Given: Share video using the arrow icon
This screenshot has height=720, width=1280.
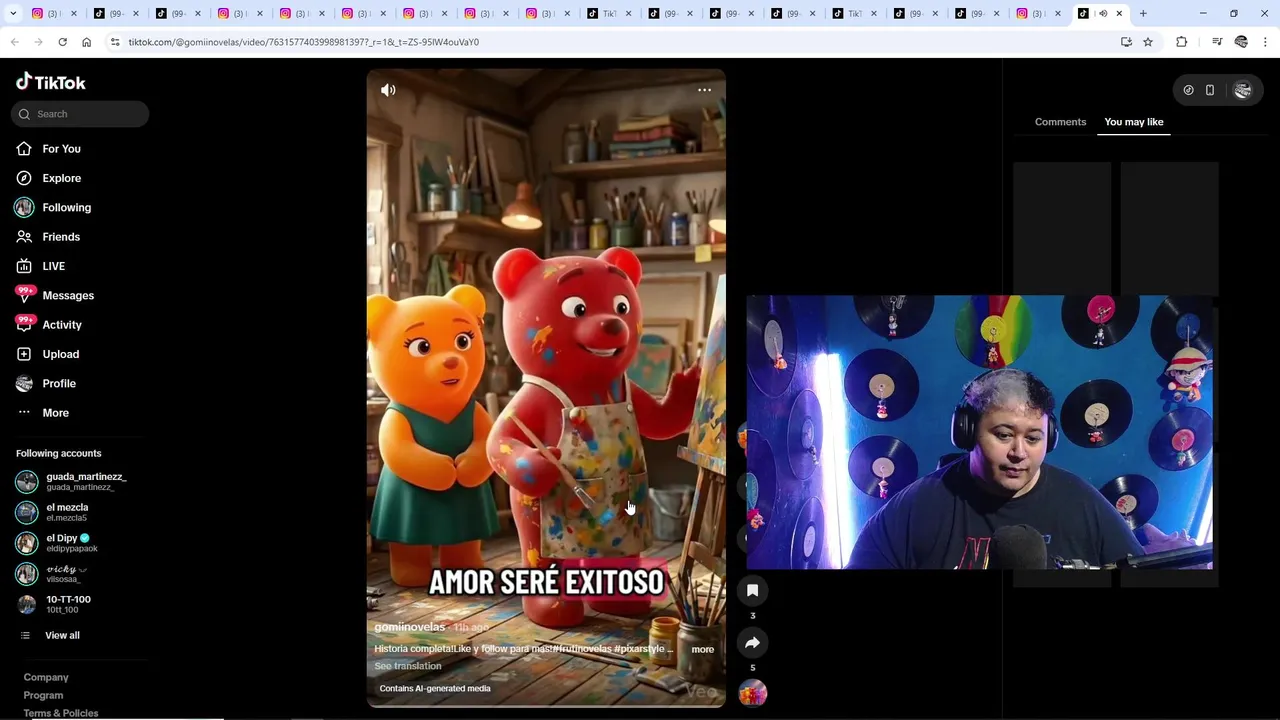Looking at the screenshot, I should 752,643.
